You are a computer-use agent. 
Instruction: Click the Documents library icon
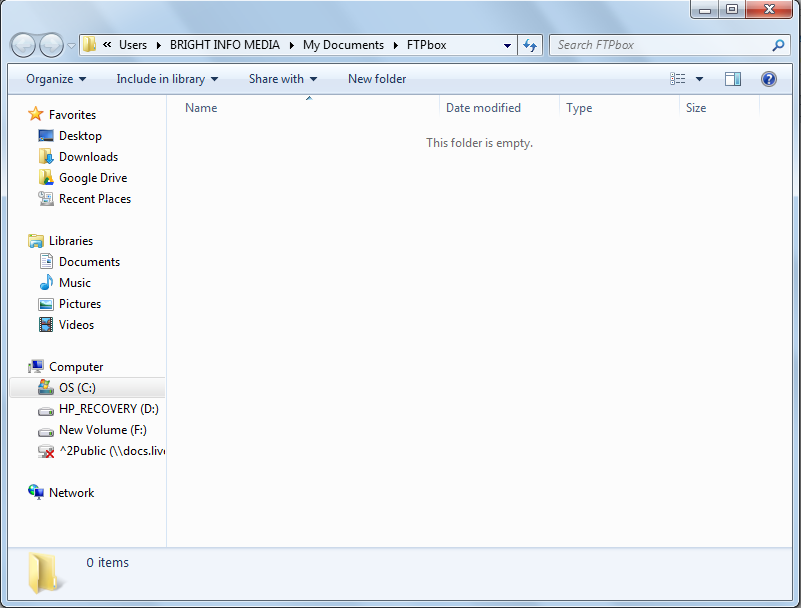[46, 262]
